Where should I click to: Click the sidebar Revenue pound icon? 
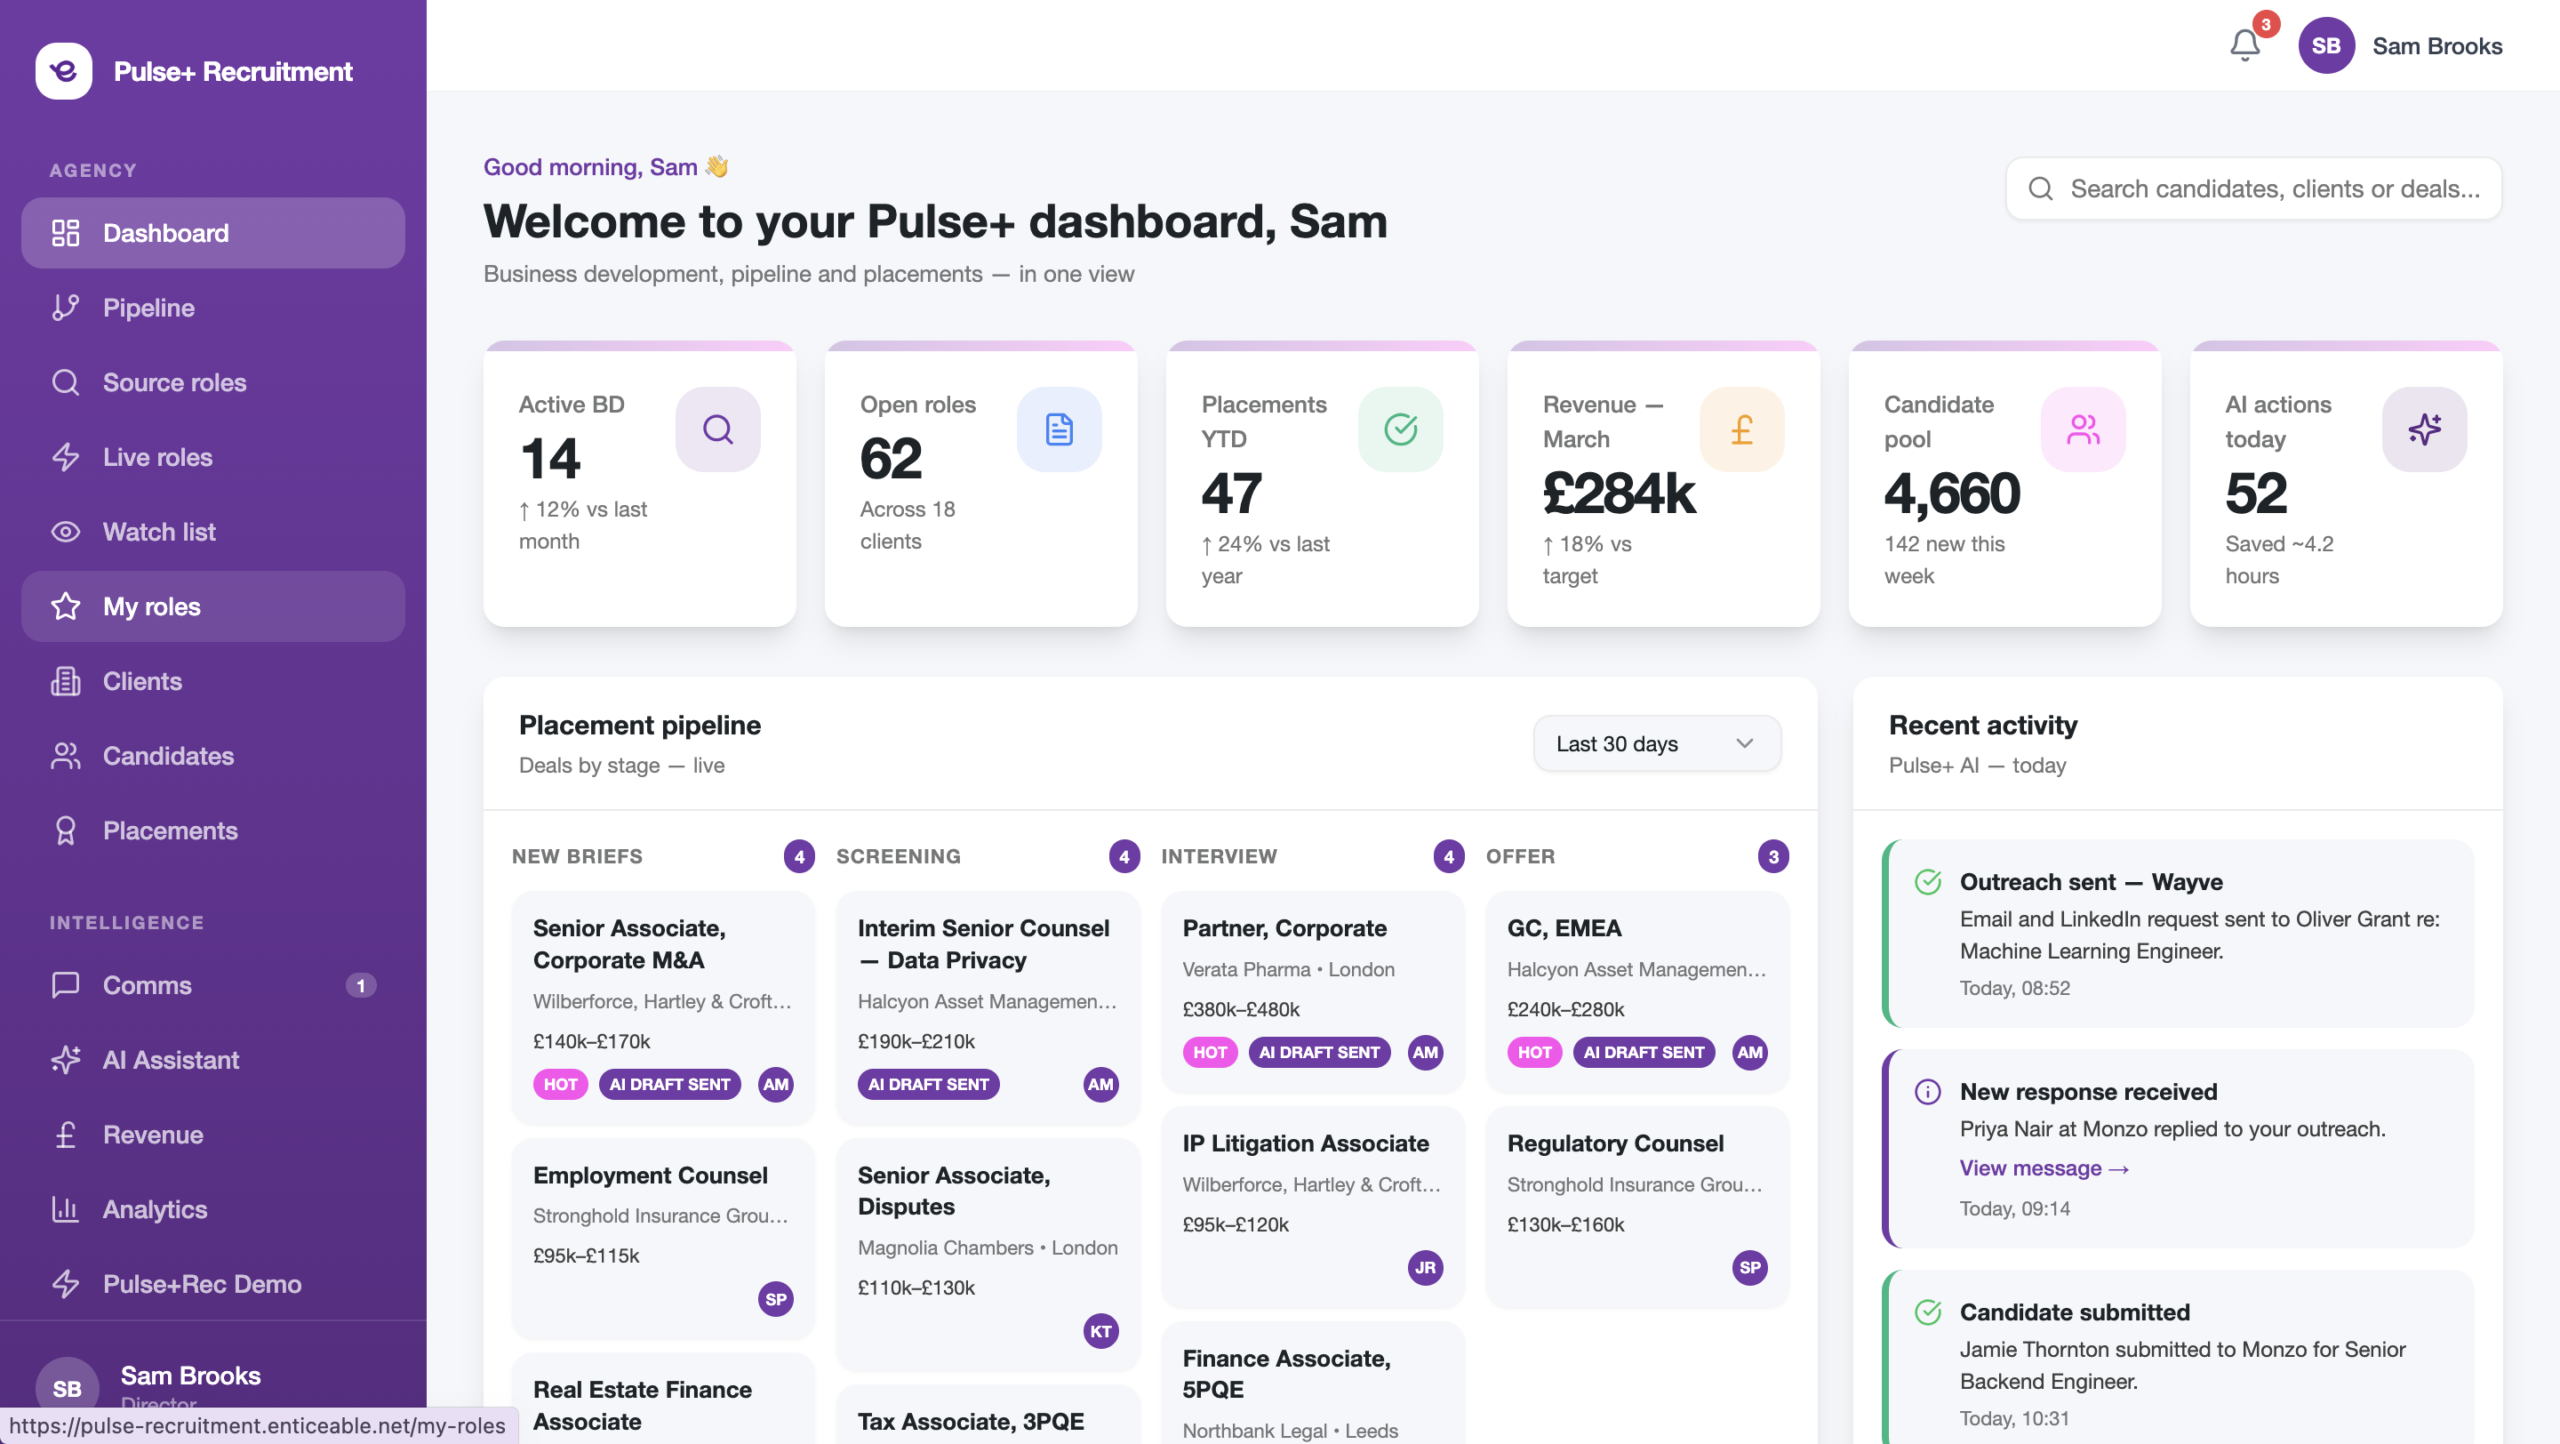pyautogui.click(x=66, y=1135)
